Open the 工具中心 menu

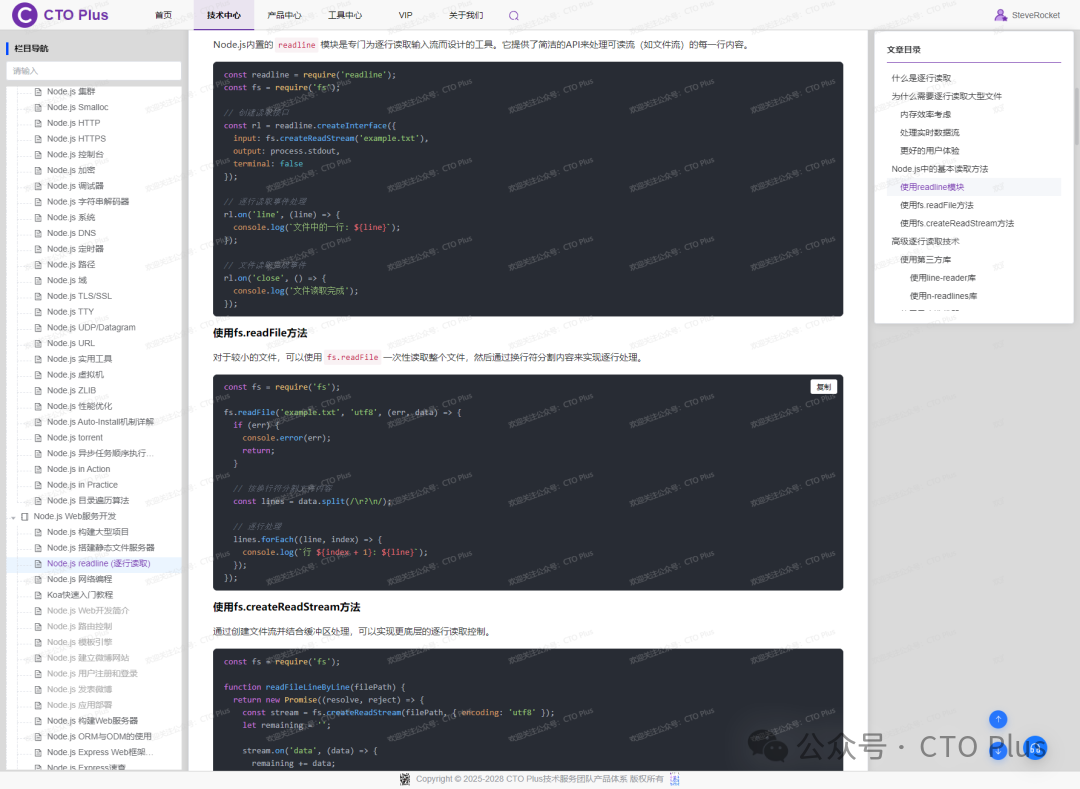[x=345, y=15]
